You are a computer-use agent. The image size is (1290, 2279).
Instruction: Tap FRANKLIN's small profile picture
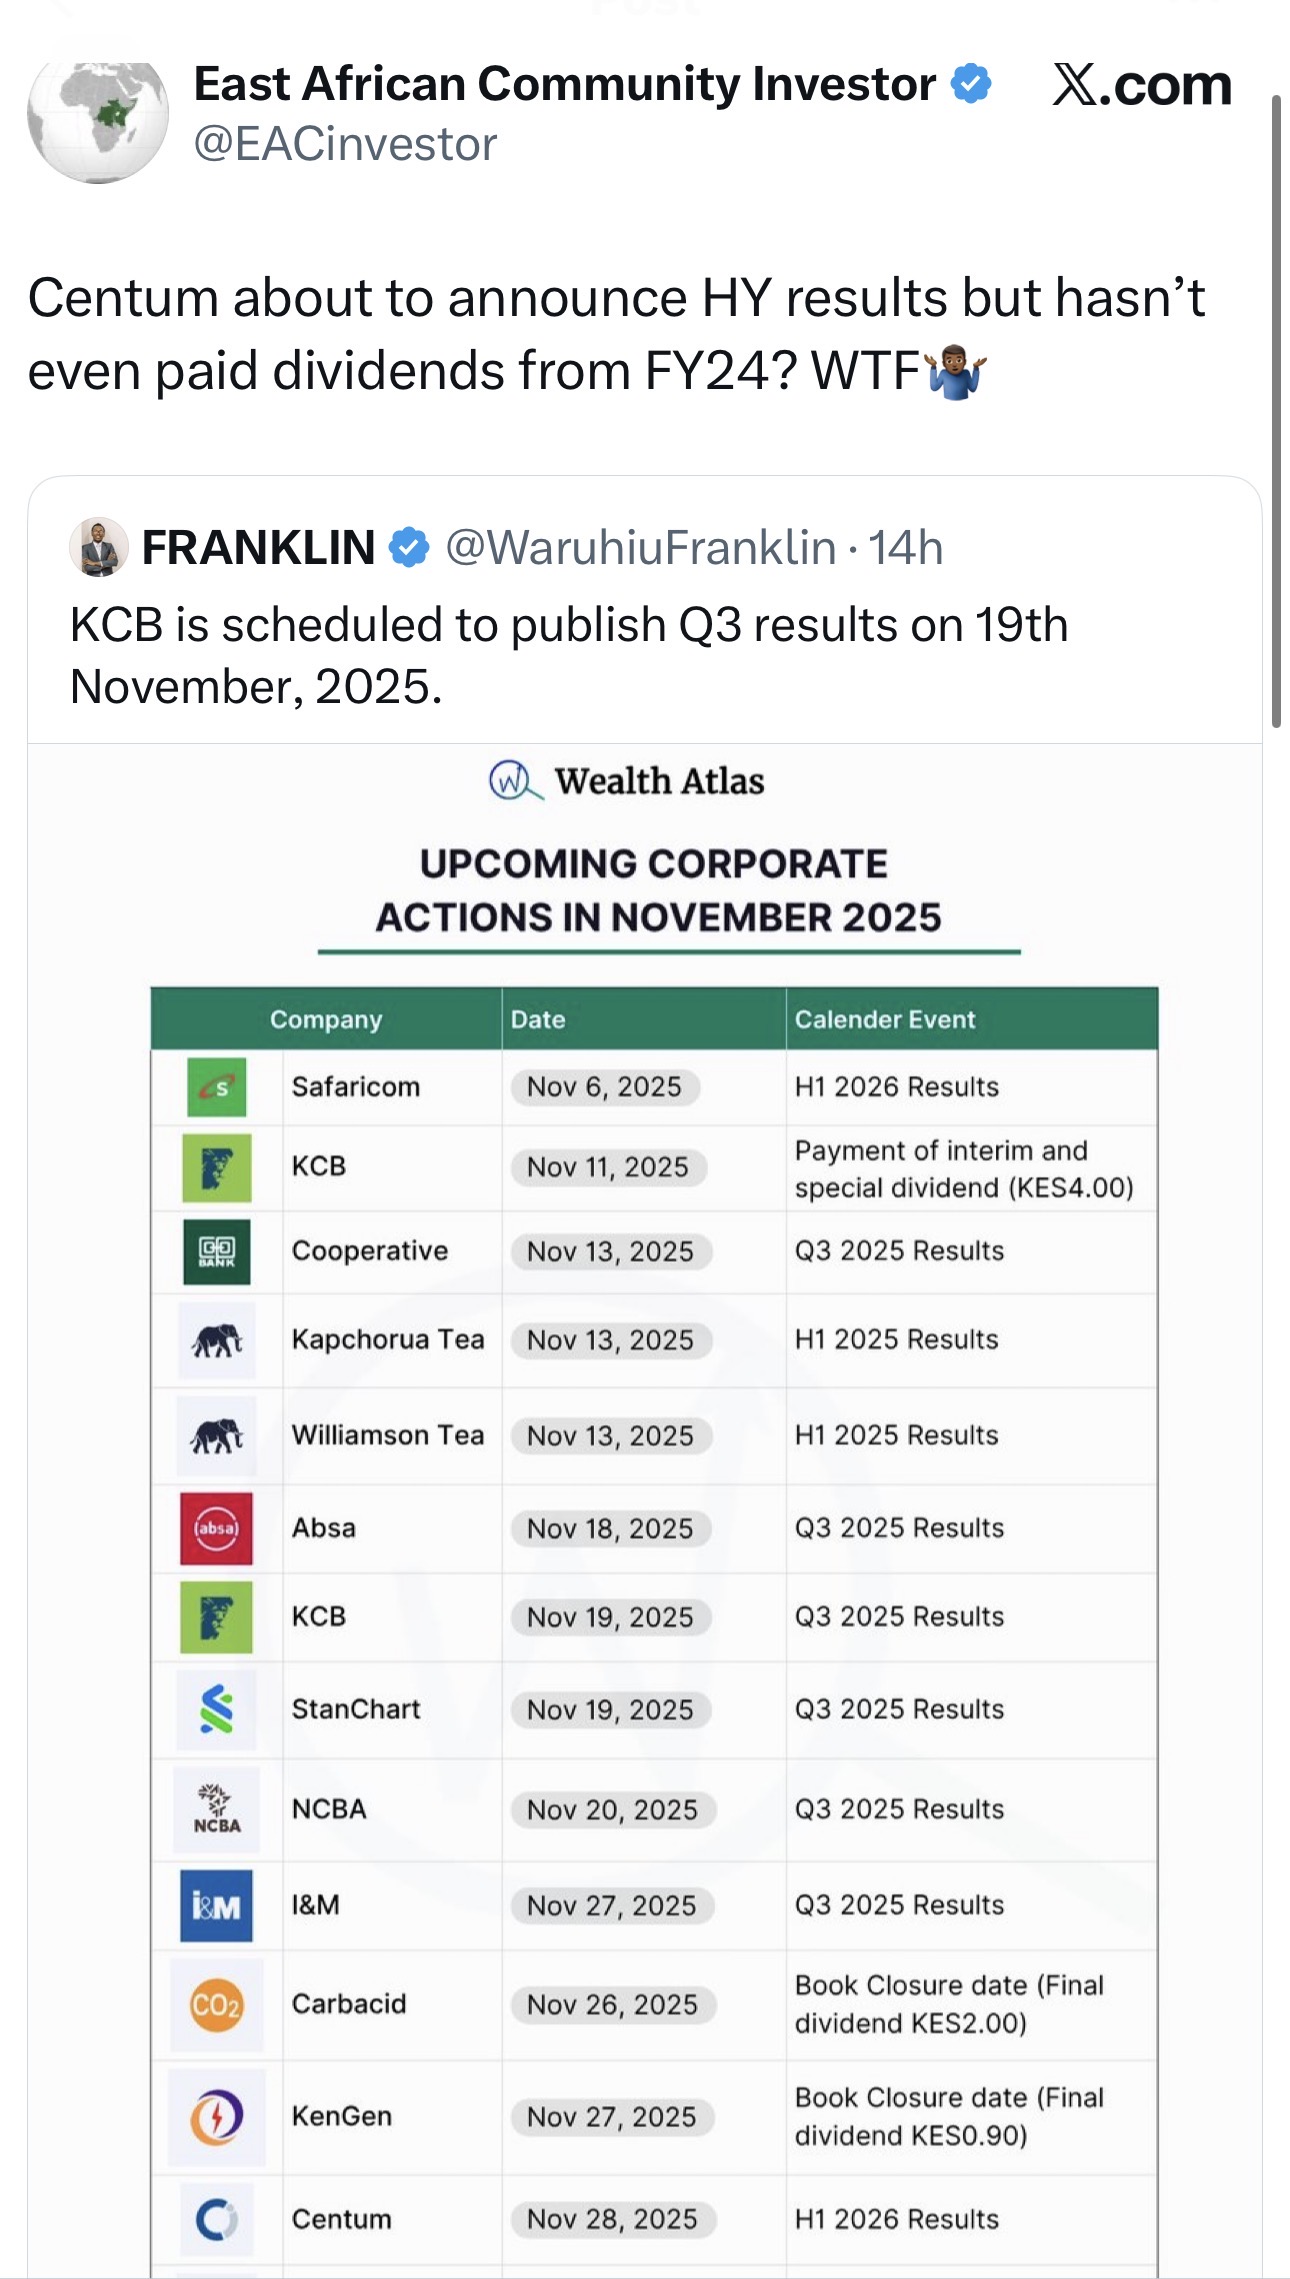[x=98, y=547]
